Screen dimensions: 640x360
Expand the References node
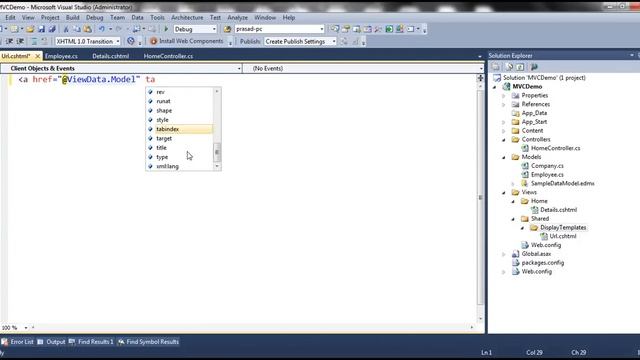tap(504, 104)
